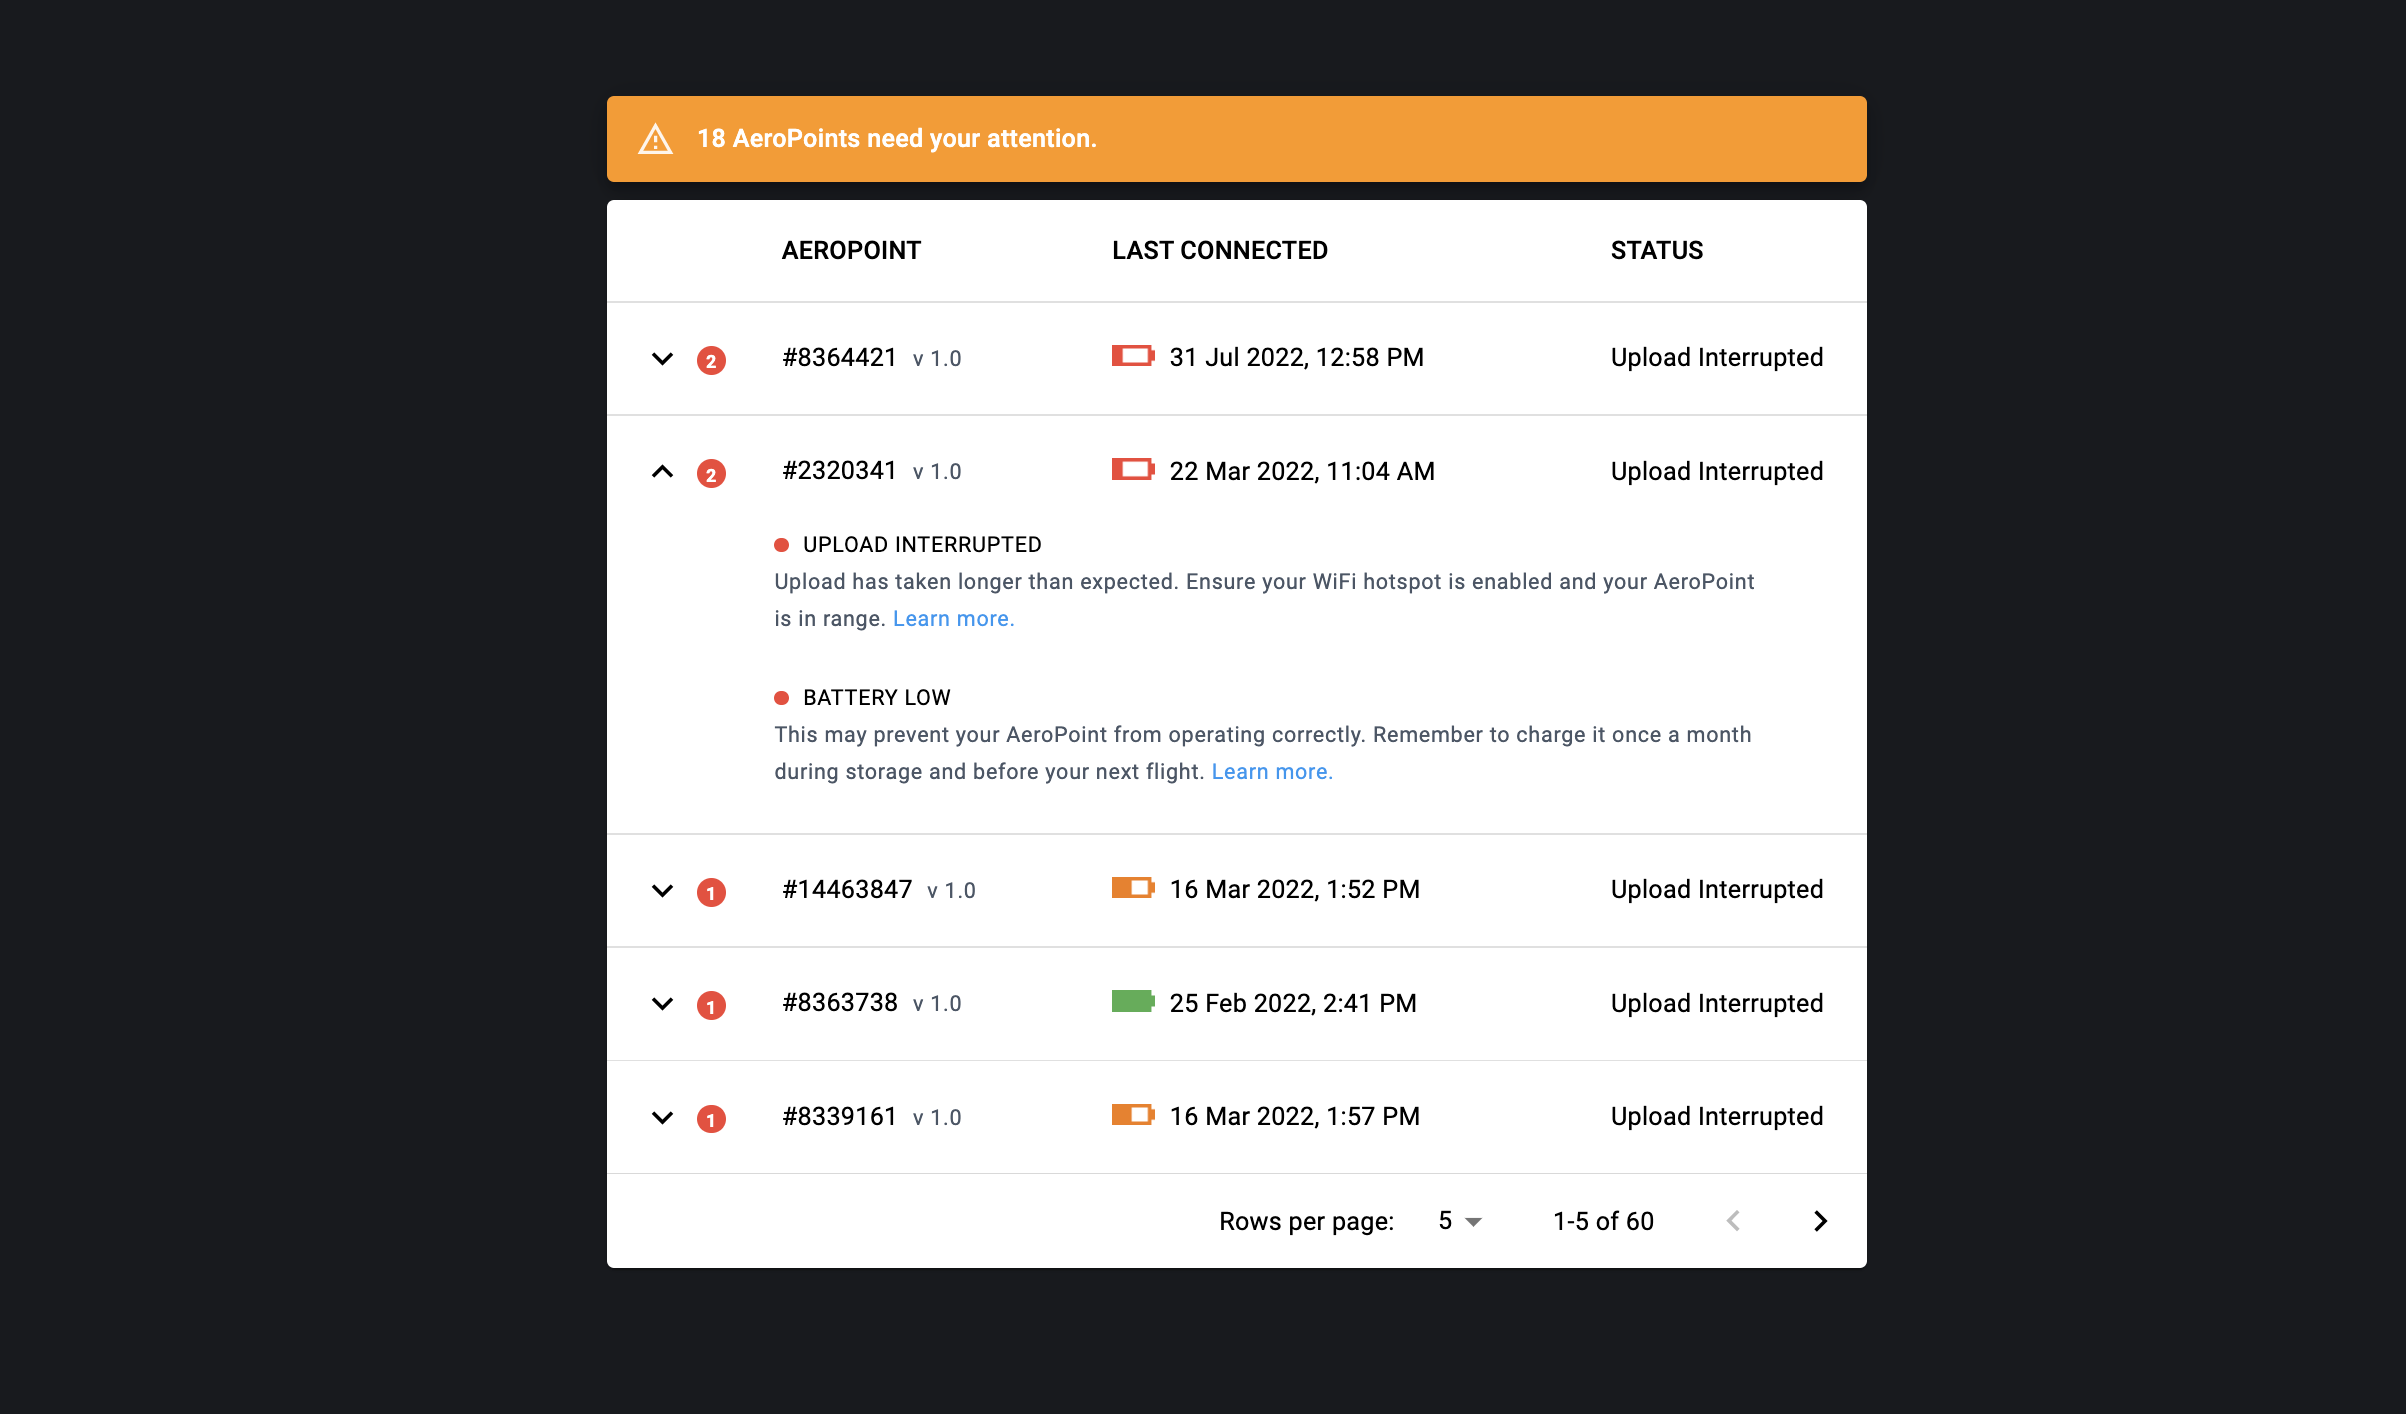The height and width of the screenshot is (1414, 2406).
Task: Click the date 31 Jul 2022, 12:58 PM
Action: pos(1297,358)
